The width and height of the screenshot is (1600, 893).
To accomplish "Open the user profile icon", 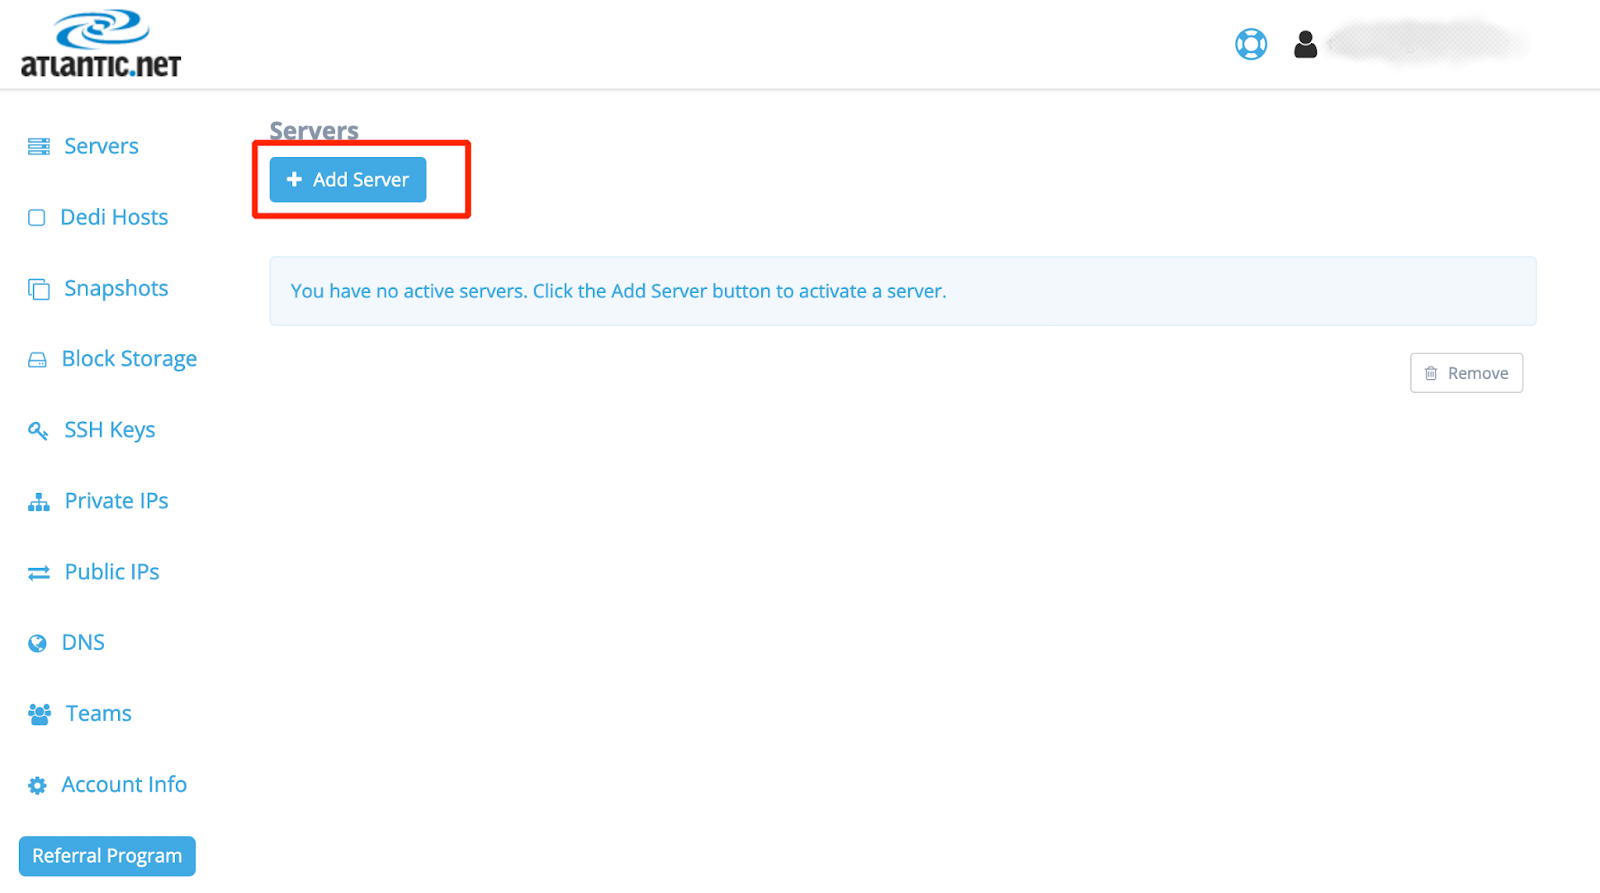I will [x=1305, y=44].
